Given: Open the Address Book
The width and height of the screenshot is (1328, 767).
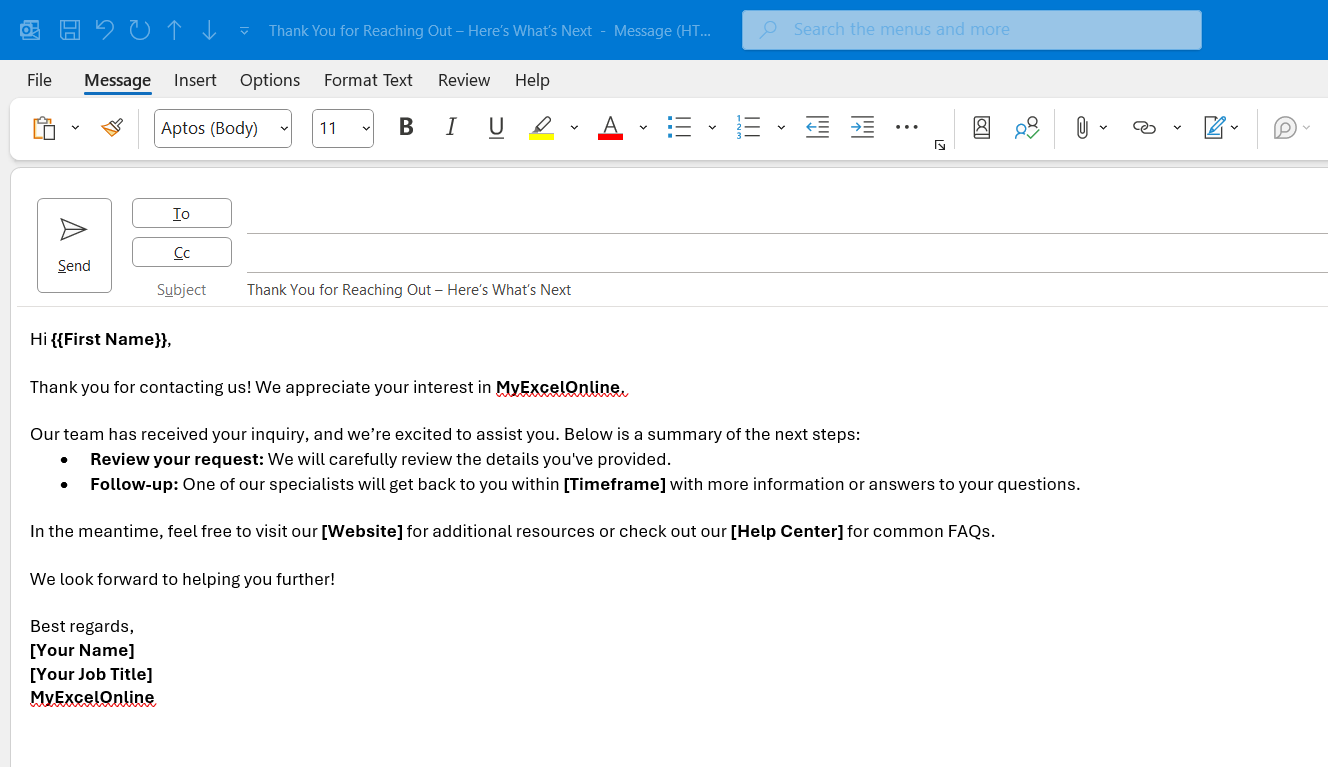Looking at the screenshot, I should click(982, 127).
